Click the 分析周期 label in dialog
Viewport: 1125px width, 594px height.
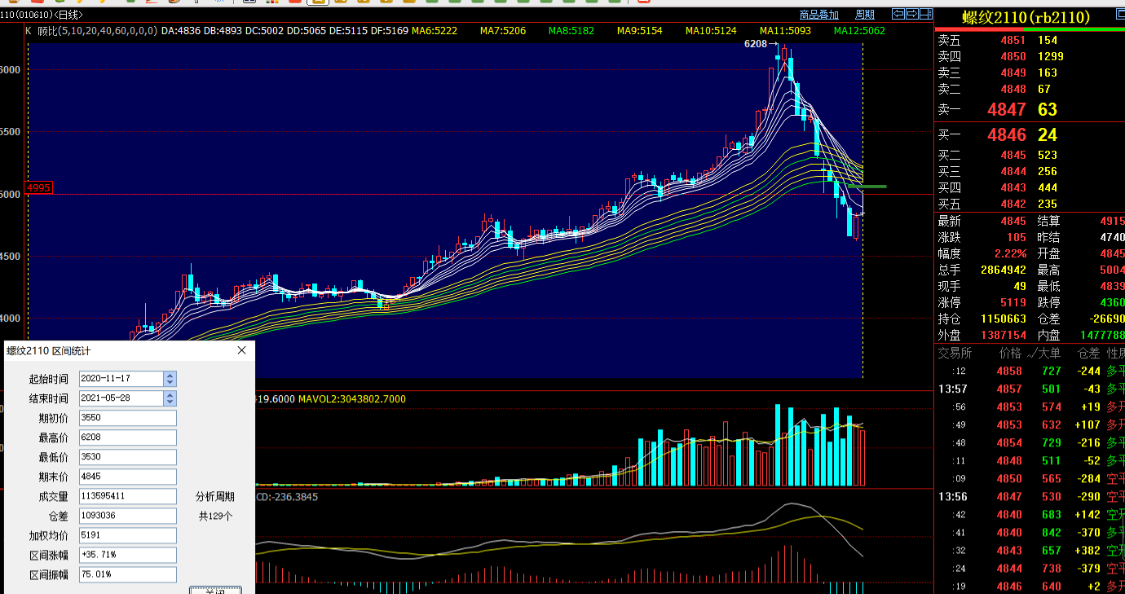click(215, 496)
